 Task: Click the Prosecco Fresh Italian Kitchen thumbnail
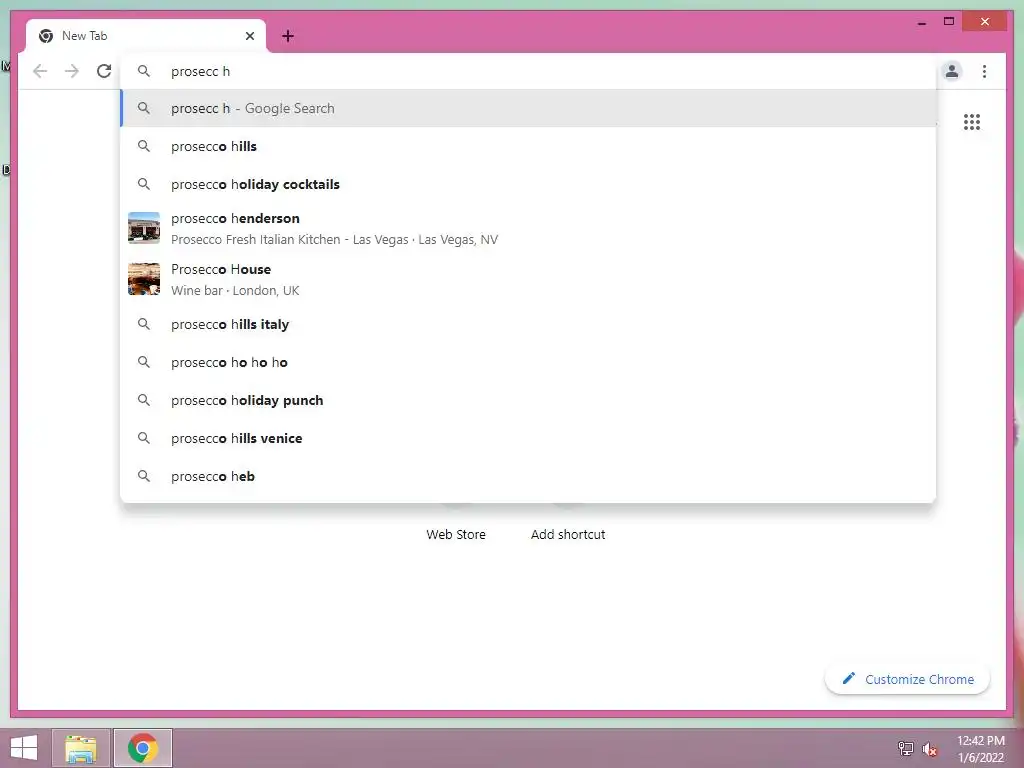(x=144, y=228)
